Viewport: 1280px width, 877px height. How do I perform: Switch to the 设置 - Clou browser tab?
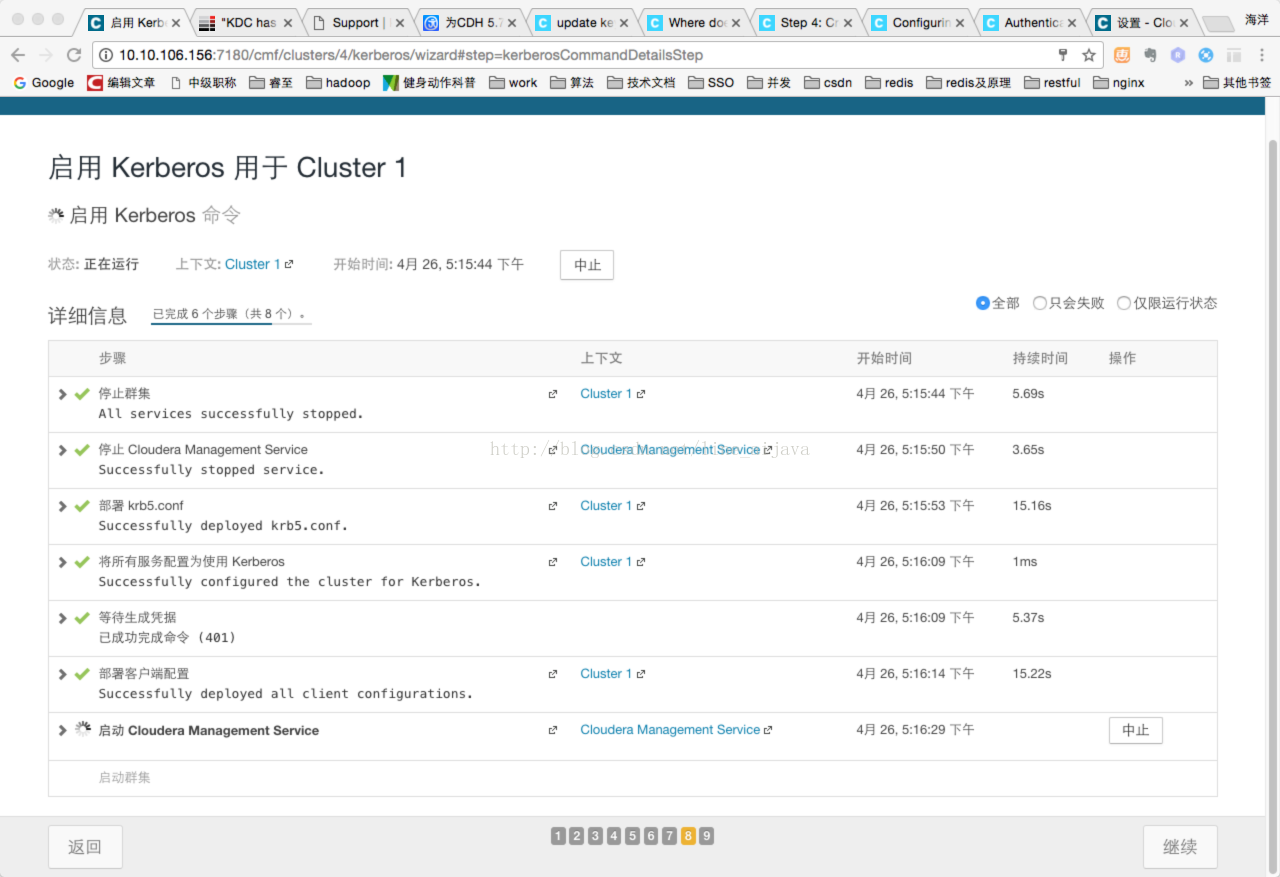[1141, 22]
